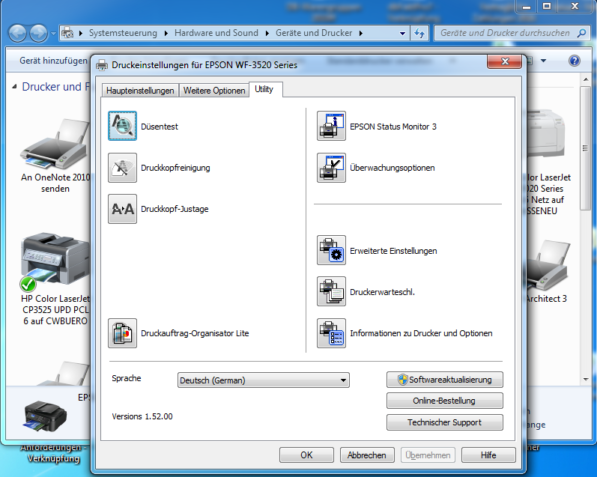Click the Abbrechen button
This screenshot has width=597, height=477.
[x=367, y=455]
